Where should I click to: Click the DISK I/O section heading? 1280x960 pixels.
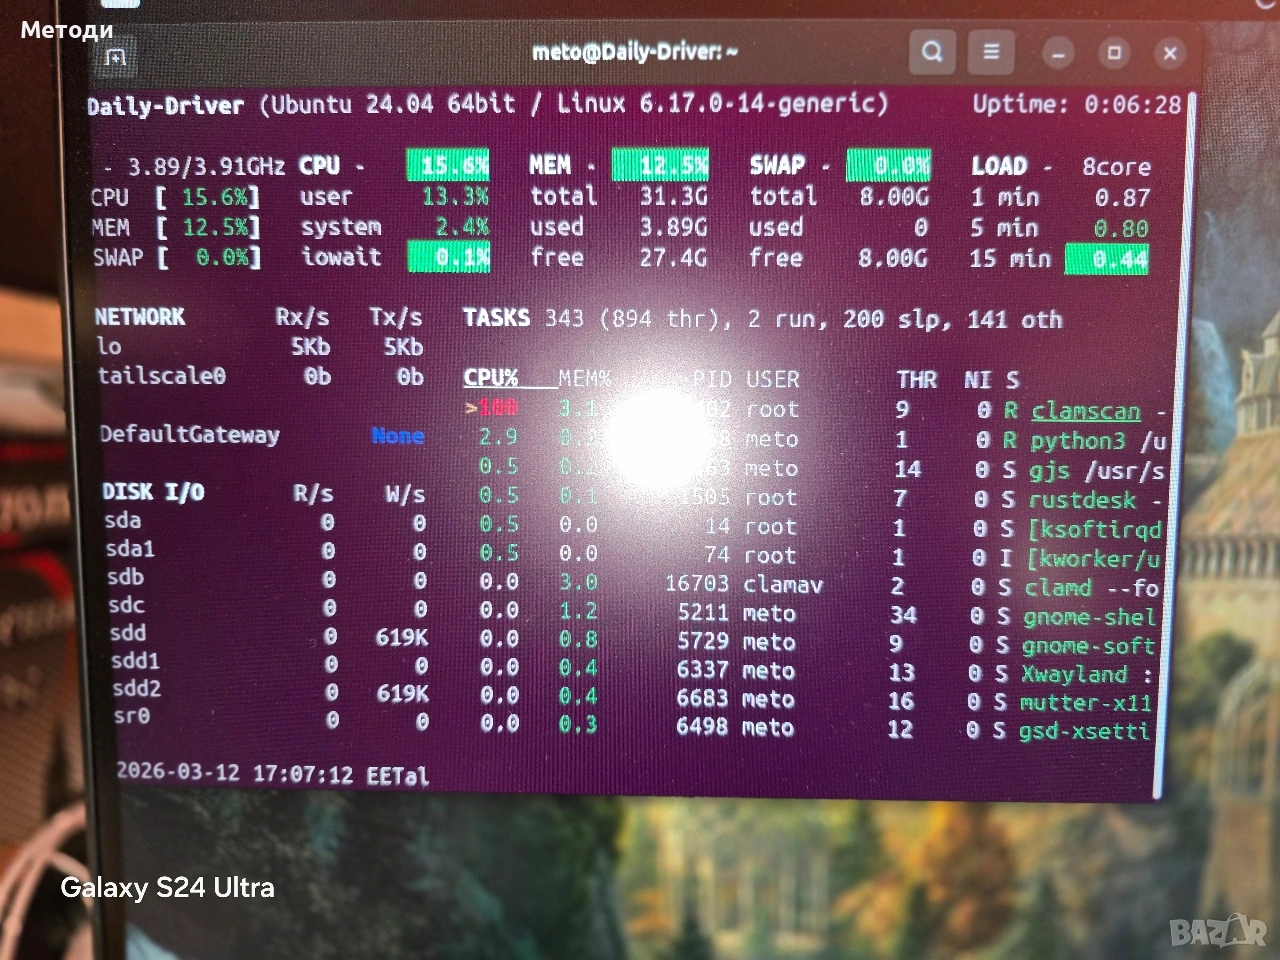[153, 491]
